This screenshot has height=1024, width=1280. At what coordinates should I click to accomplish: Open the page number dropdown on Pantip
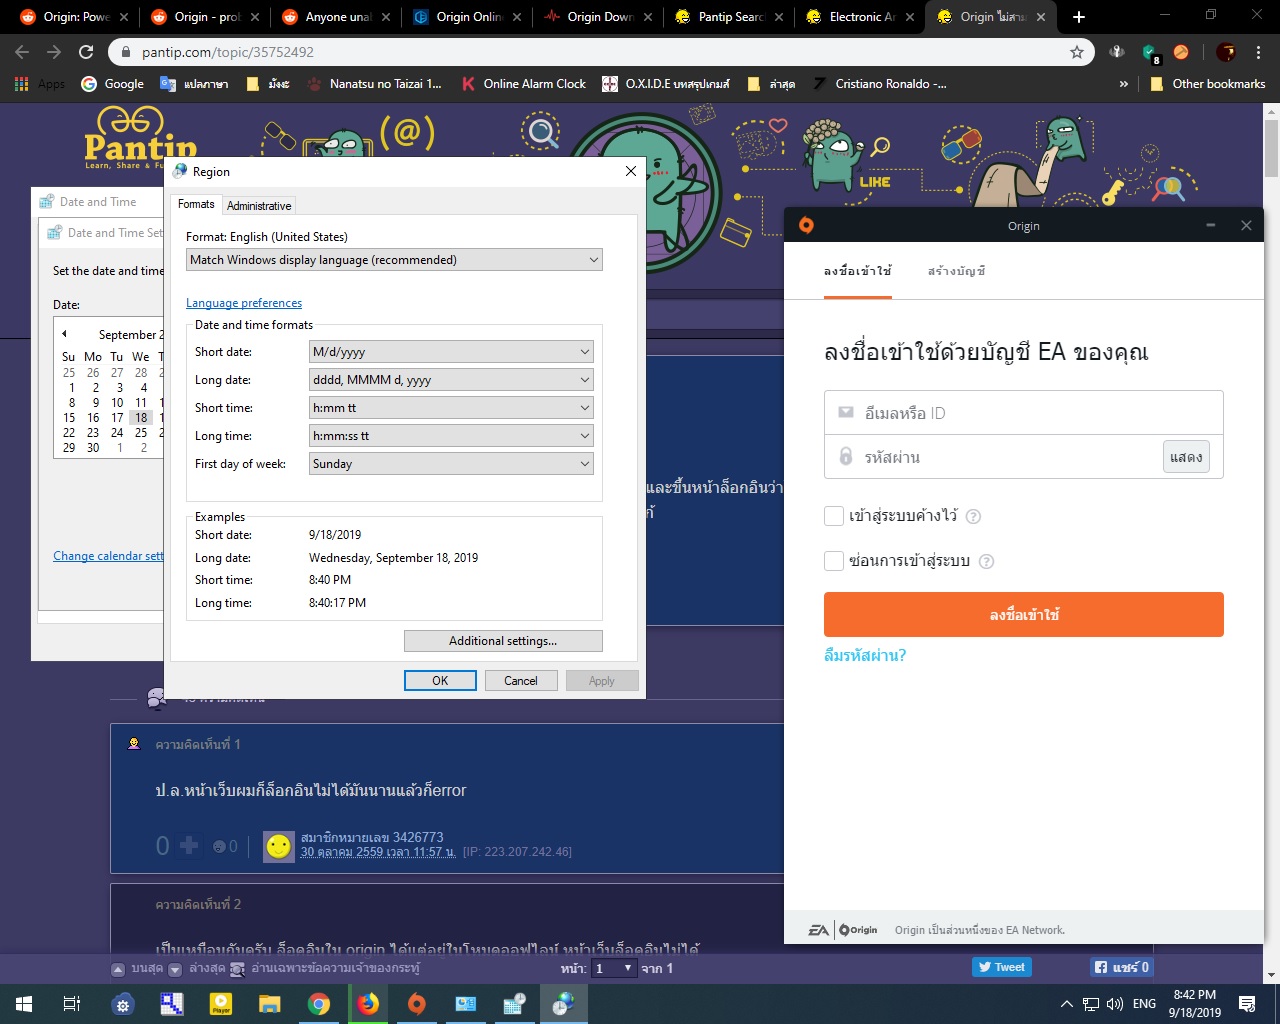[x=614, y=968]
